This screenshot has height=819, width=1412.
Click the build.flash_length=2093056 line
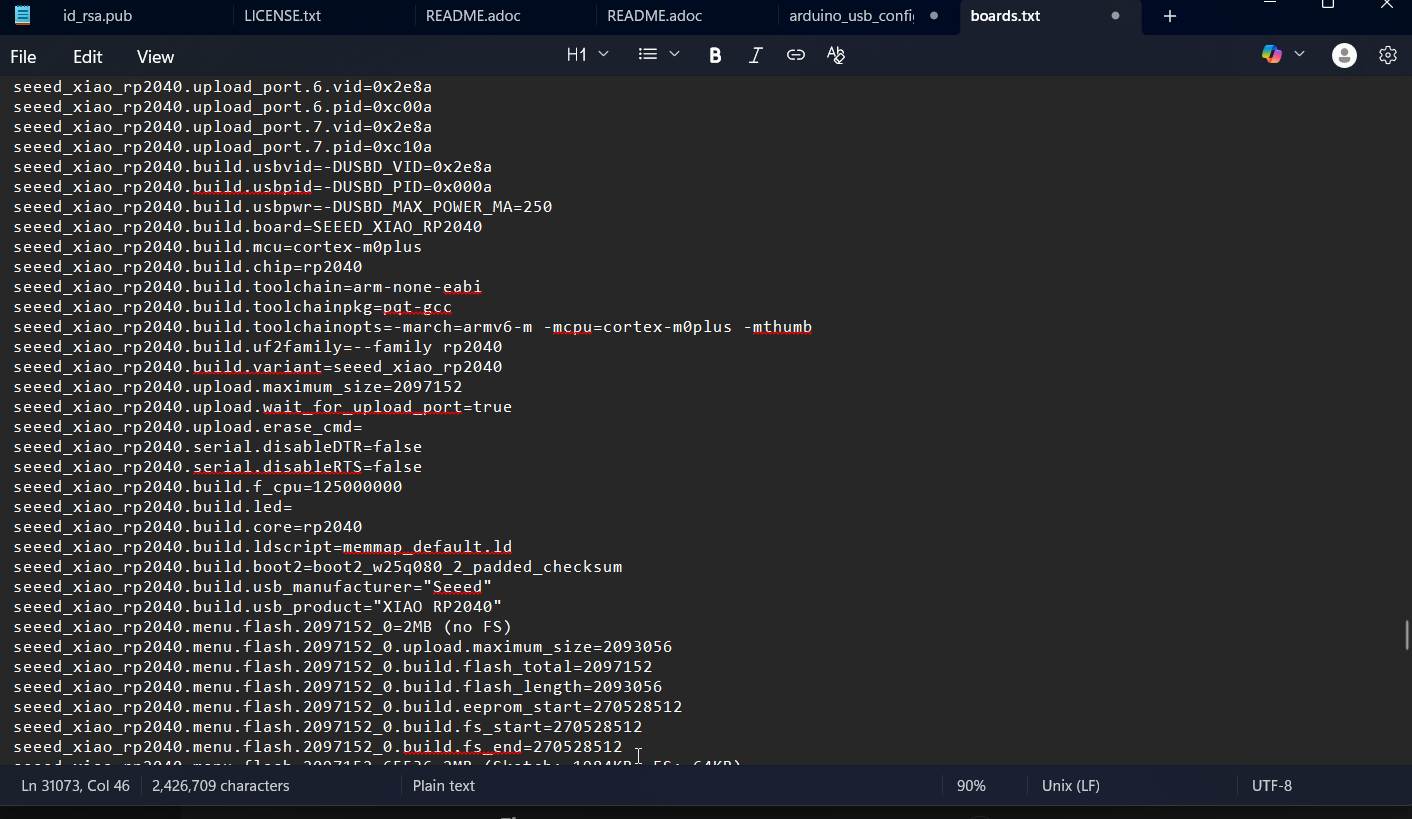pyautogui.click(x=338, y=687)
